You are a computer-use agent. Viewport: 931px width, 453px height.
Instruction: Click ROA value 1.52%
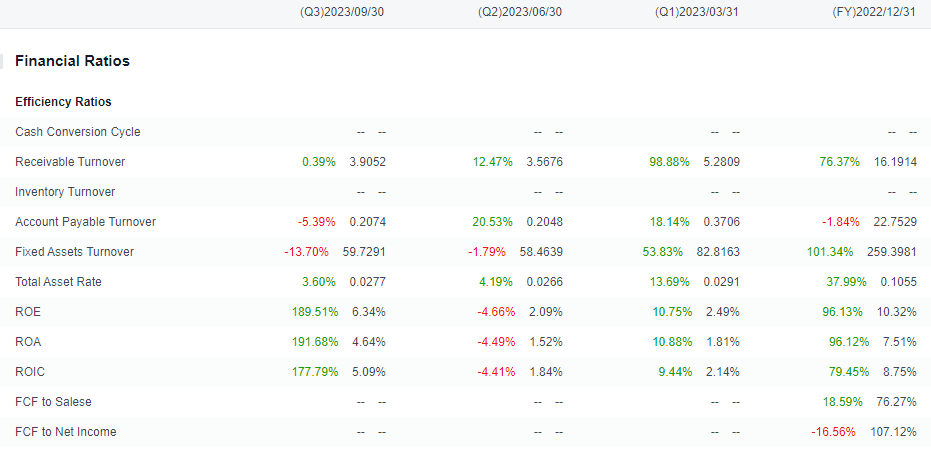[546, 342]
